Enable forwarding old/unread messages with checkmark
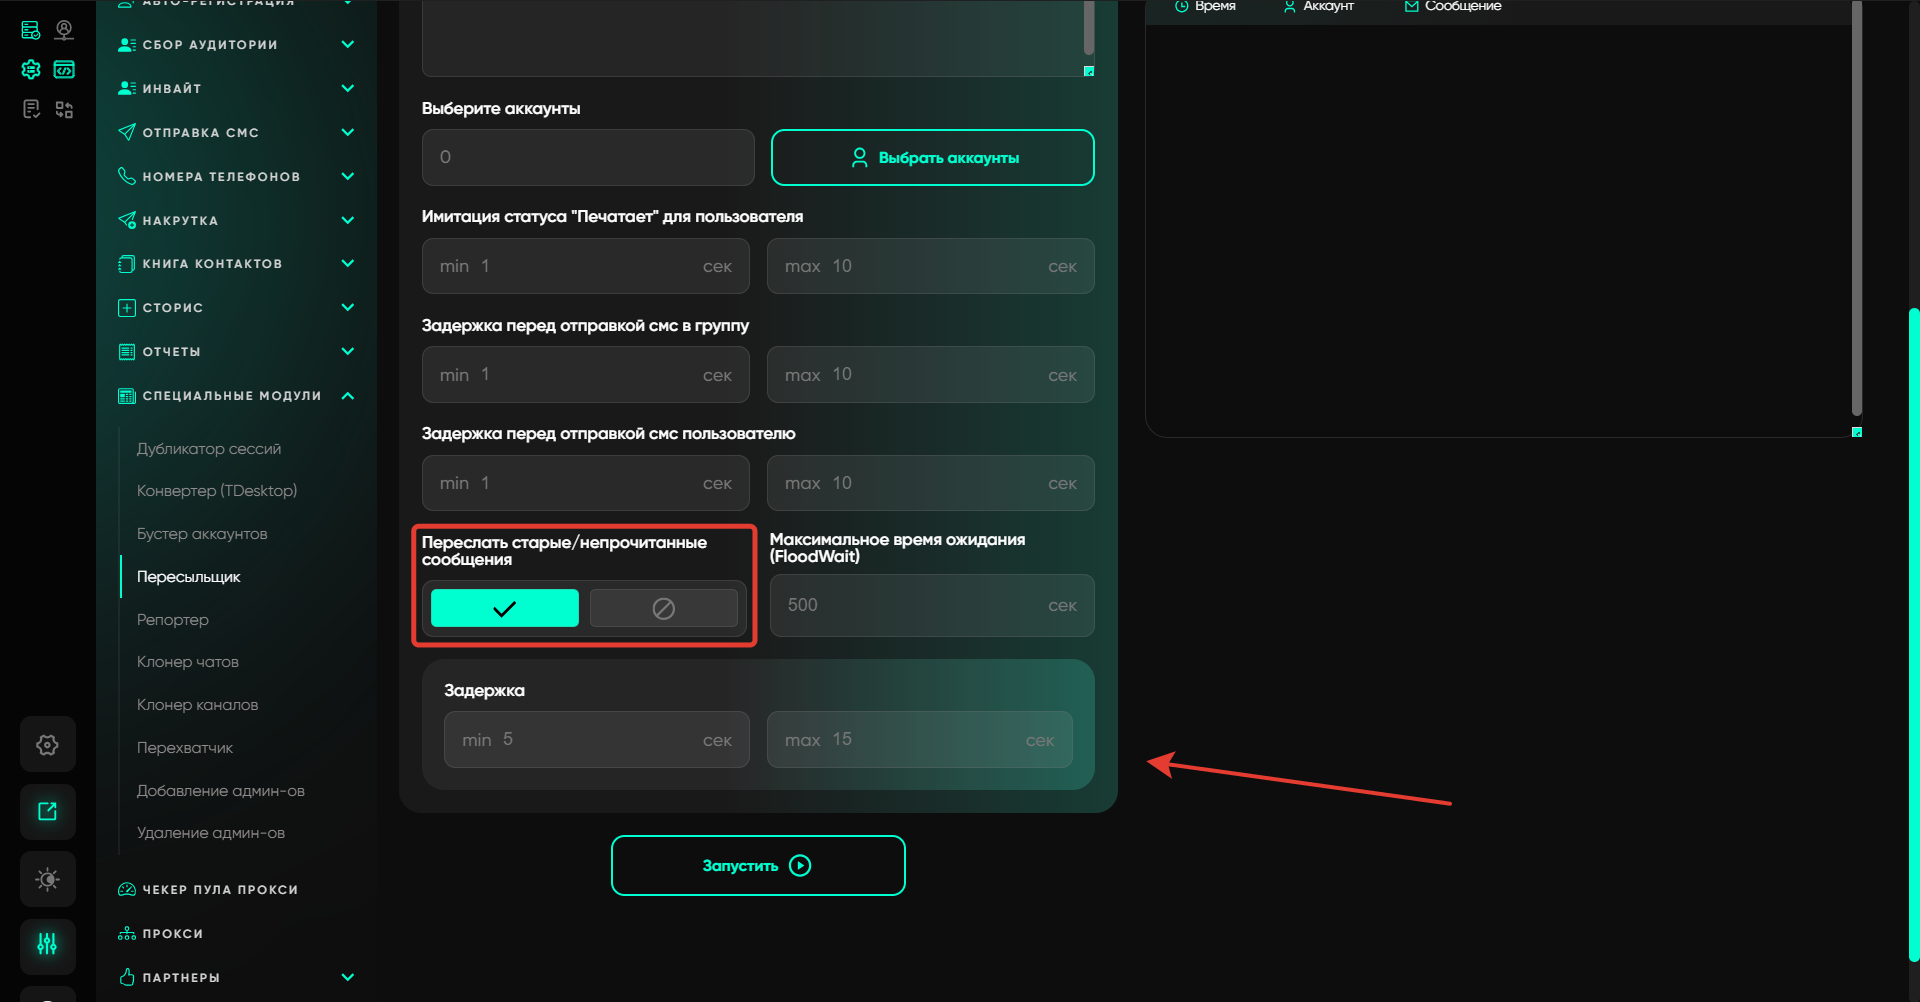The image size is (1920, 1002). pos(504,608)
